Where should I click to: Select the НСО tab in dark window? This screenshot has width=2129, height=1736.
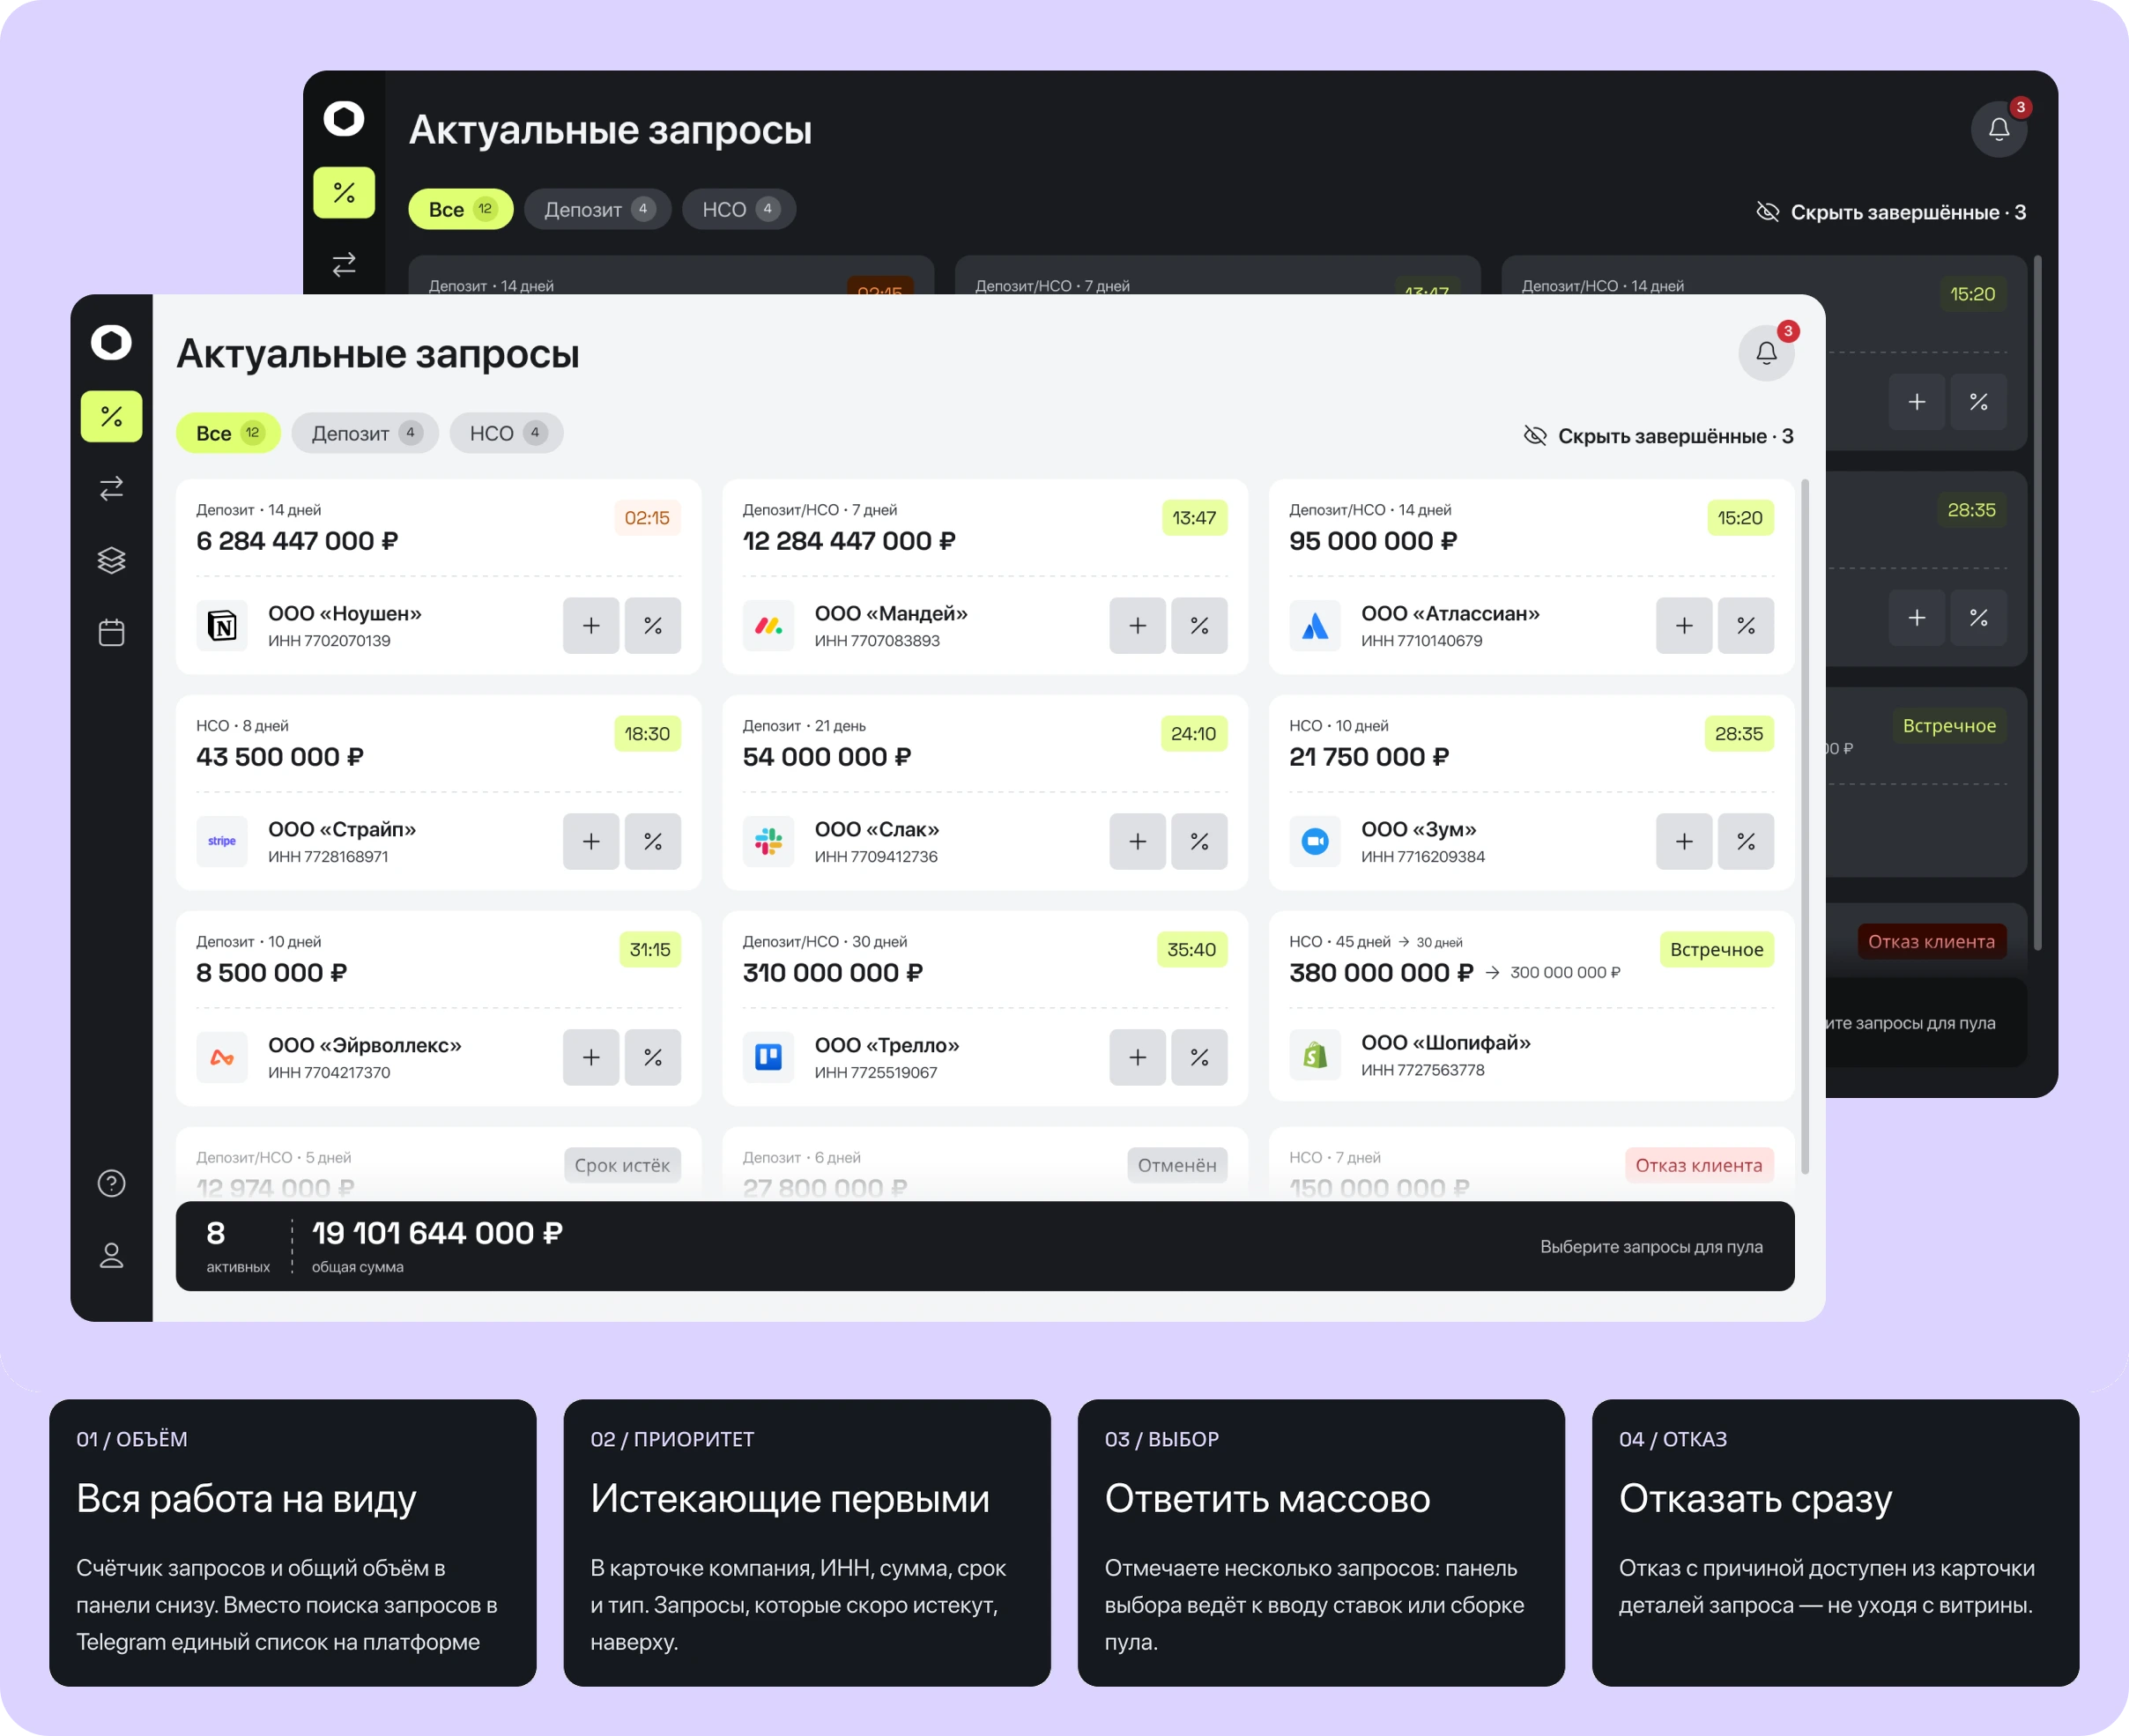pyautogui.click(x=739, y=209)
